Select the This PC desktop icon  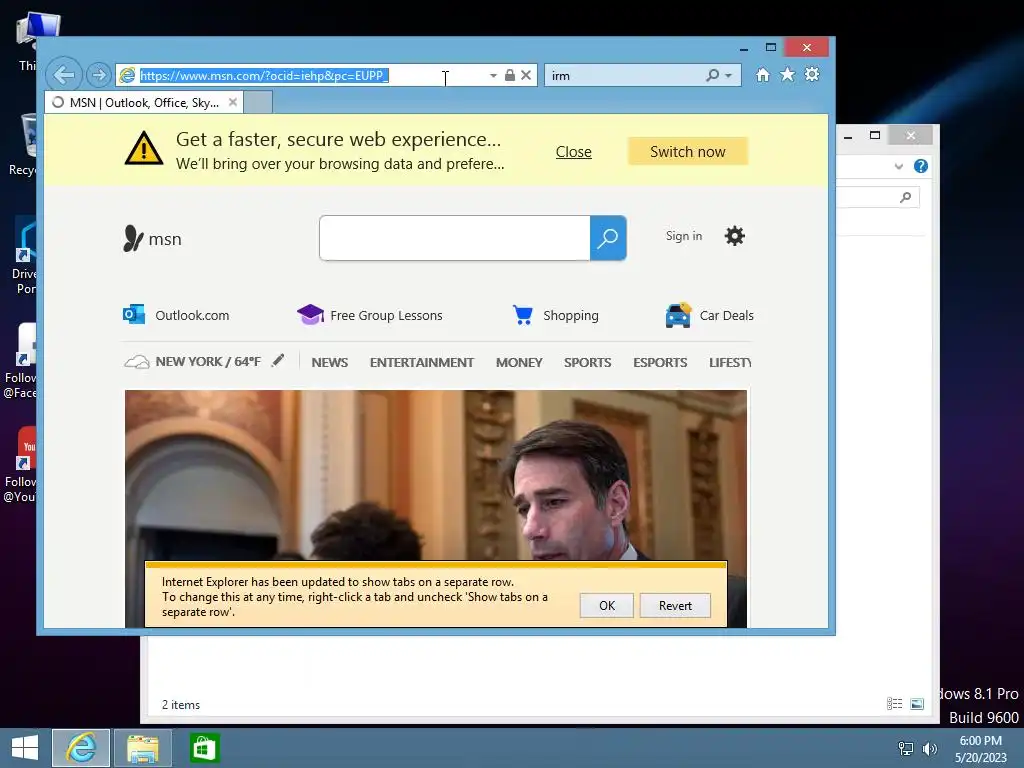(x=28, y=42)
